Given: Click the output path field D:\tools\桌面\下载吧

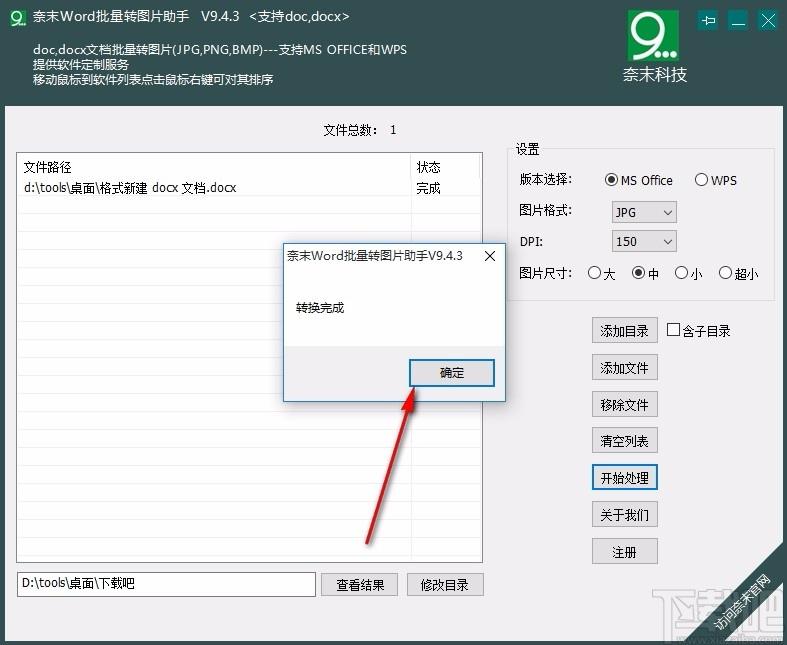Looking at the screenshot, I should [166, 584].
